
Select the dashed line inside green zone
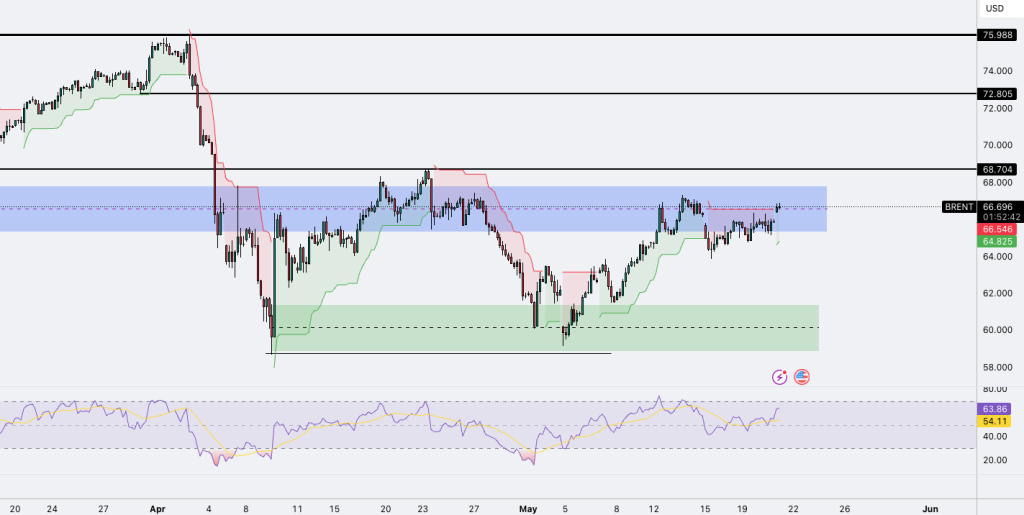click(546, 328)
